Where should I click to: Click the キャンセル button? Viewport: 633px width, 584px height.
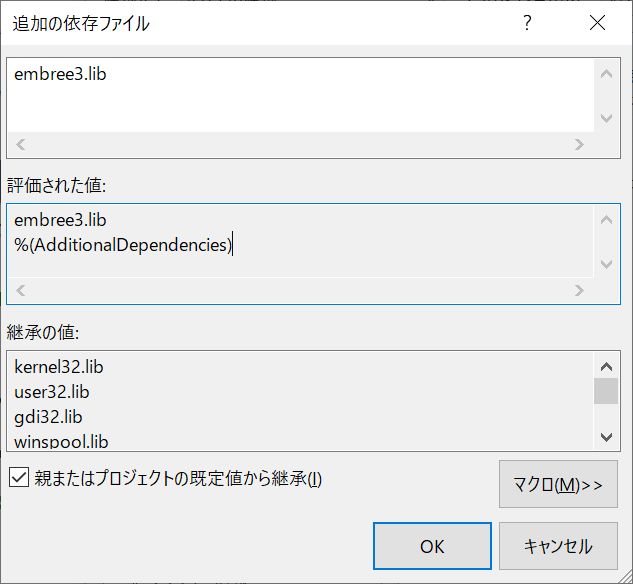558,546
